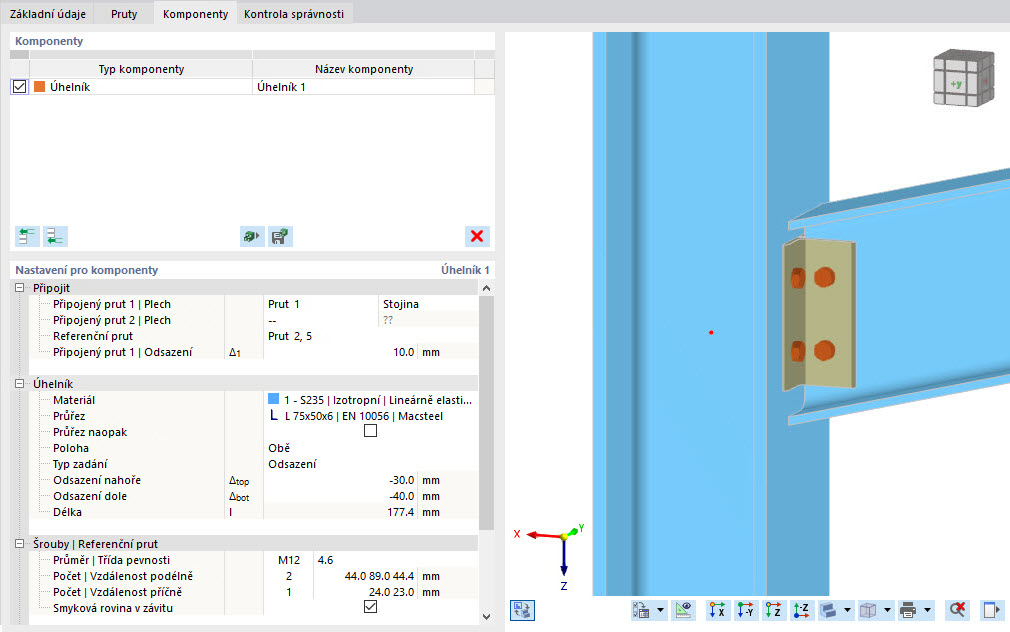Screen dimensions: 1010x632
Task: Open dropdown arrow next to display settings
Action: (x=660, y=609)
